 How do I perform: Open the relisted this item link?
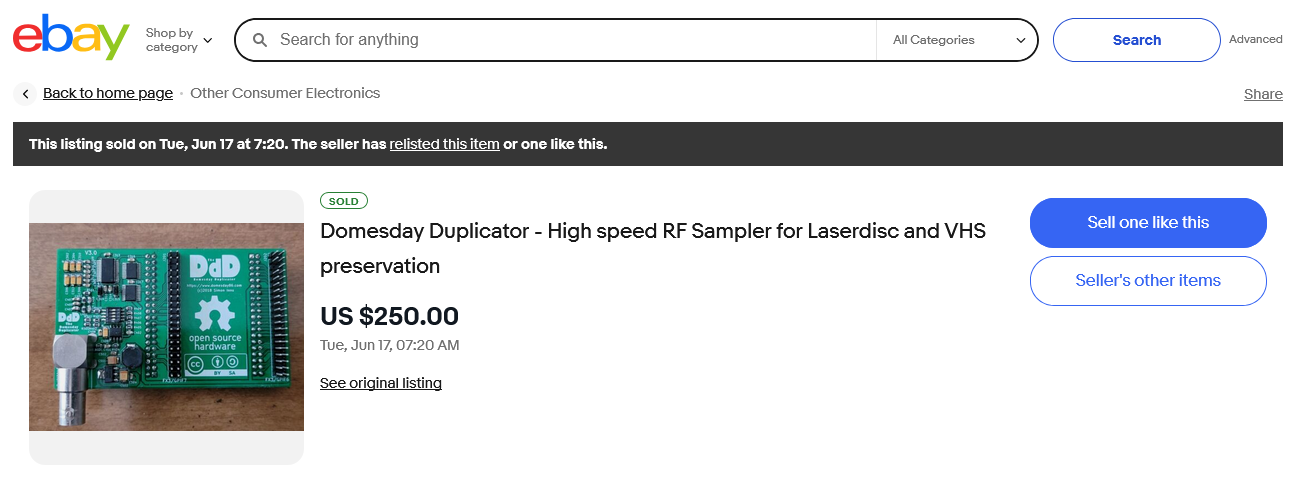coord(444,144)
